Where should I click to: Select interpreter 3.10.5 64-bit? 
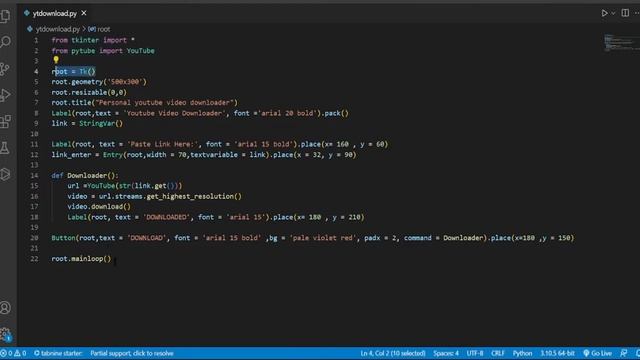[x=557, y=353]
